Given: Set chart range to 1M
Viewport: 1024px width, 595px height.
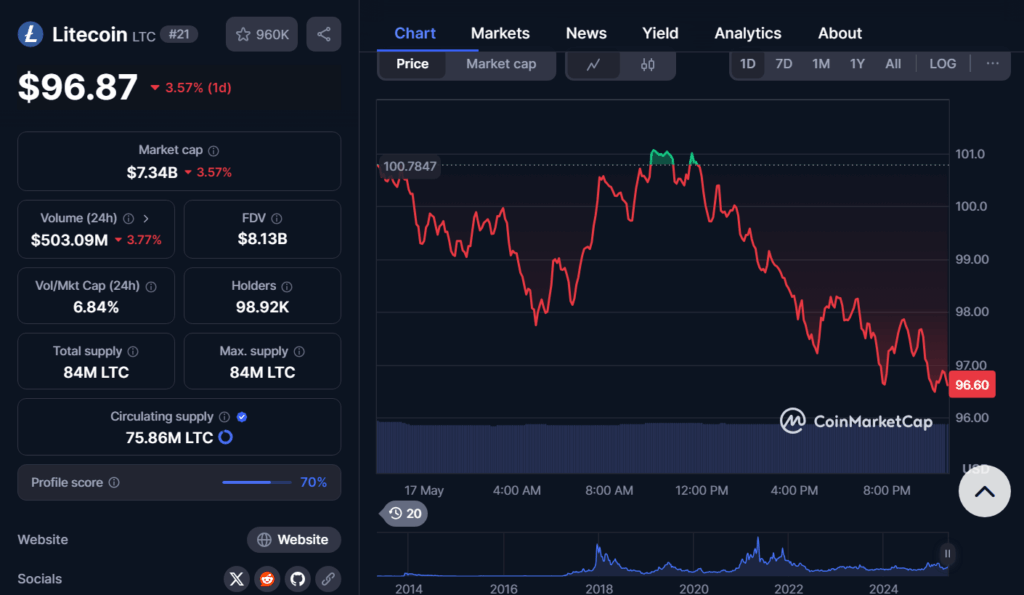Looking at the screenshot, I should click(x=821, y=64).
